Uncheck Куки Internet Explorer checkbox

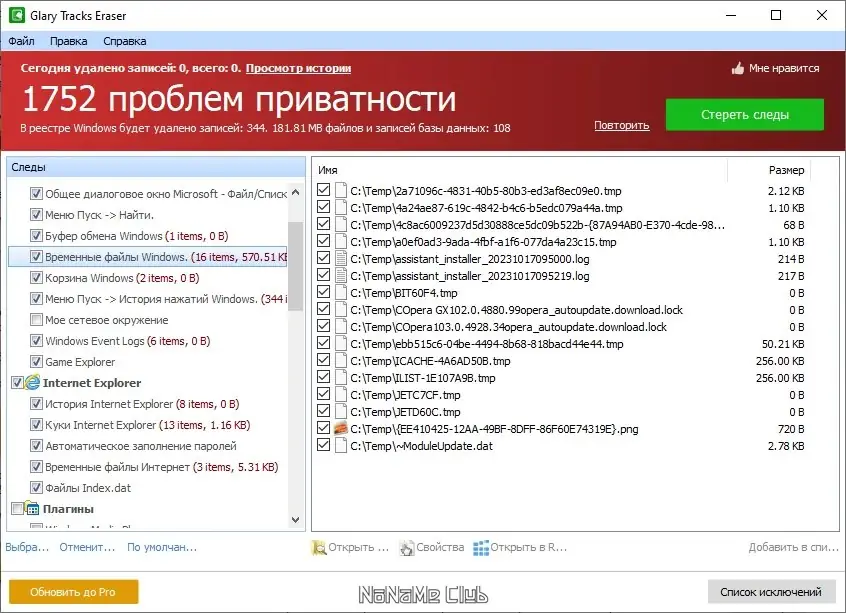(36, 425)
